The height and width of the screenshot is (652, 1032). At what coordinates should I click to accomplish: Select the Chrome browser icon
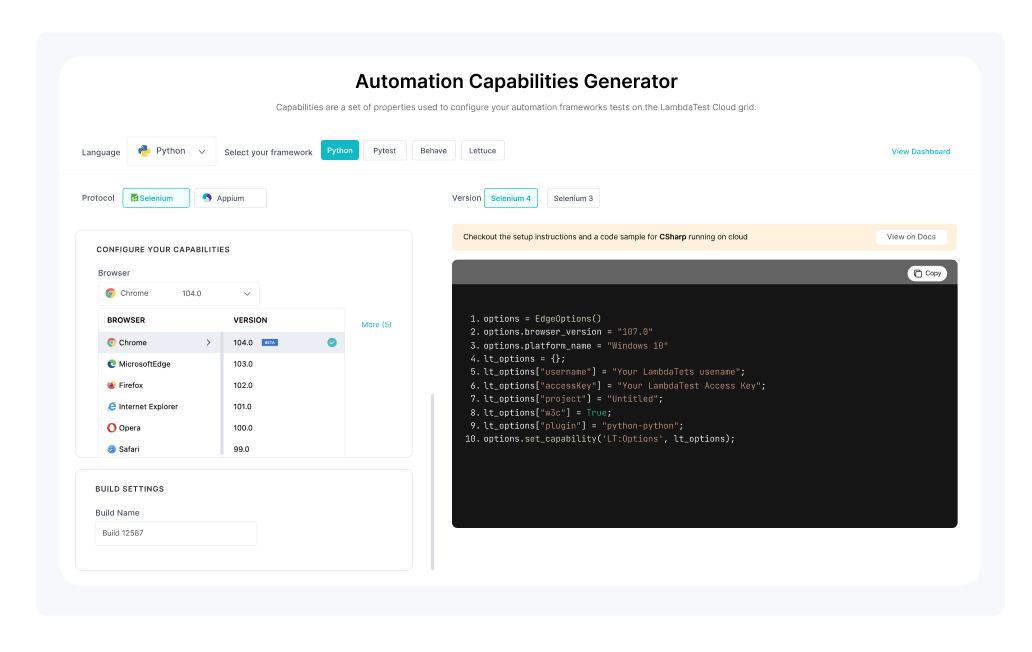(110, 342)
